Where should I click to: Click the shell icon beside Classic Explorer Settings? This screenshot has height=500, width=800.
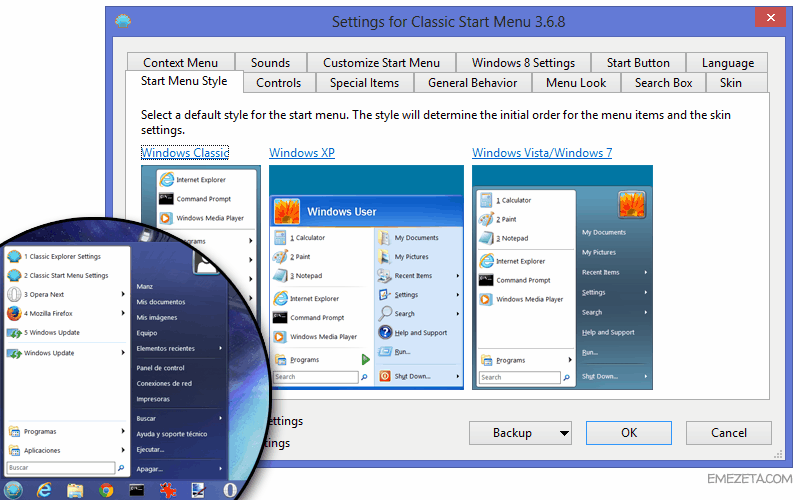pos(14,256)
